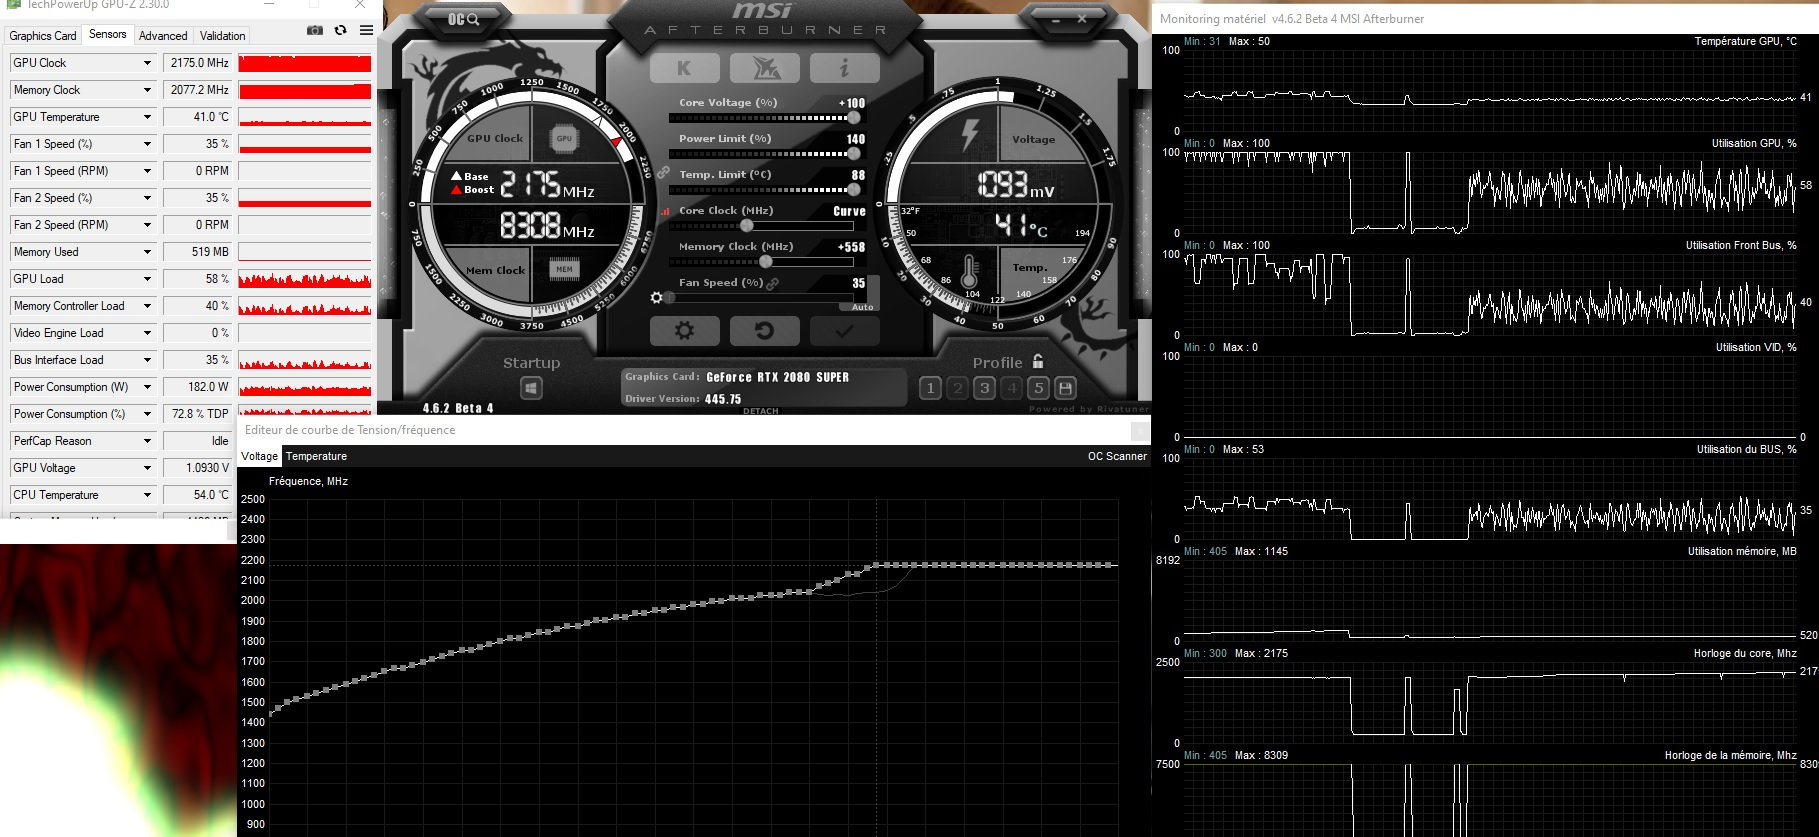
Task: Click the 'Curve' label beside Core Clock
Action: [849, 211]
